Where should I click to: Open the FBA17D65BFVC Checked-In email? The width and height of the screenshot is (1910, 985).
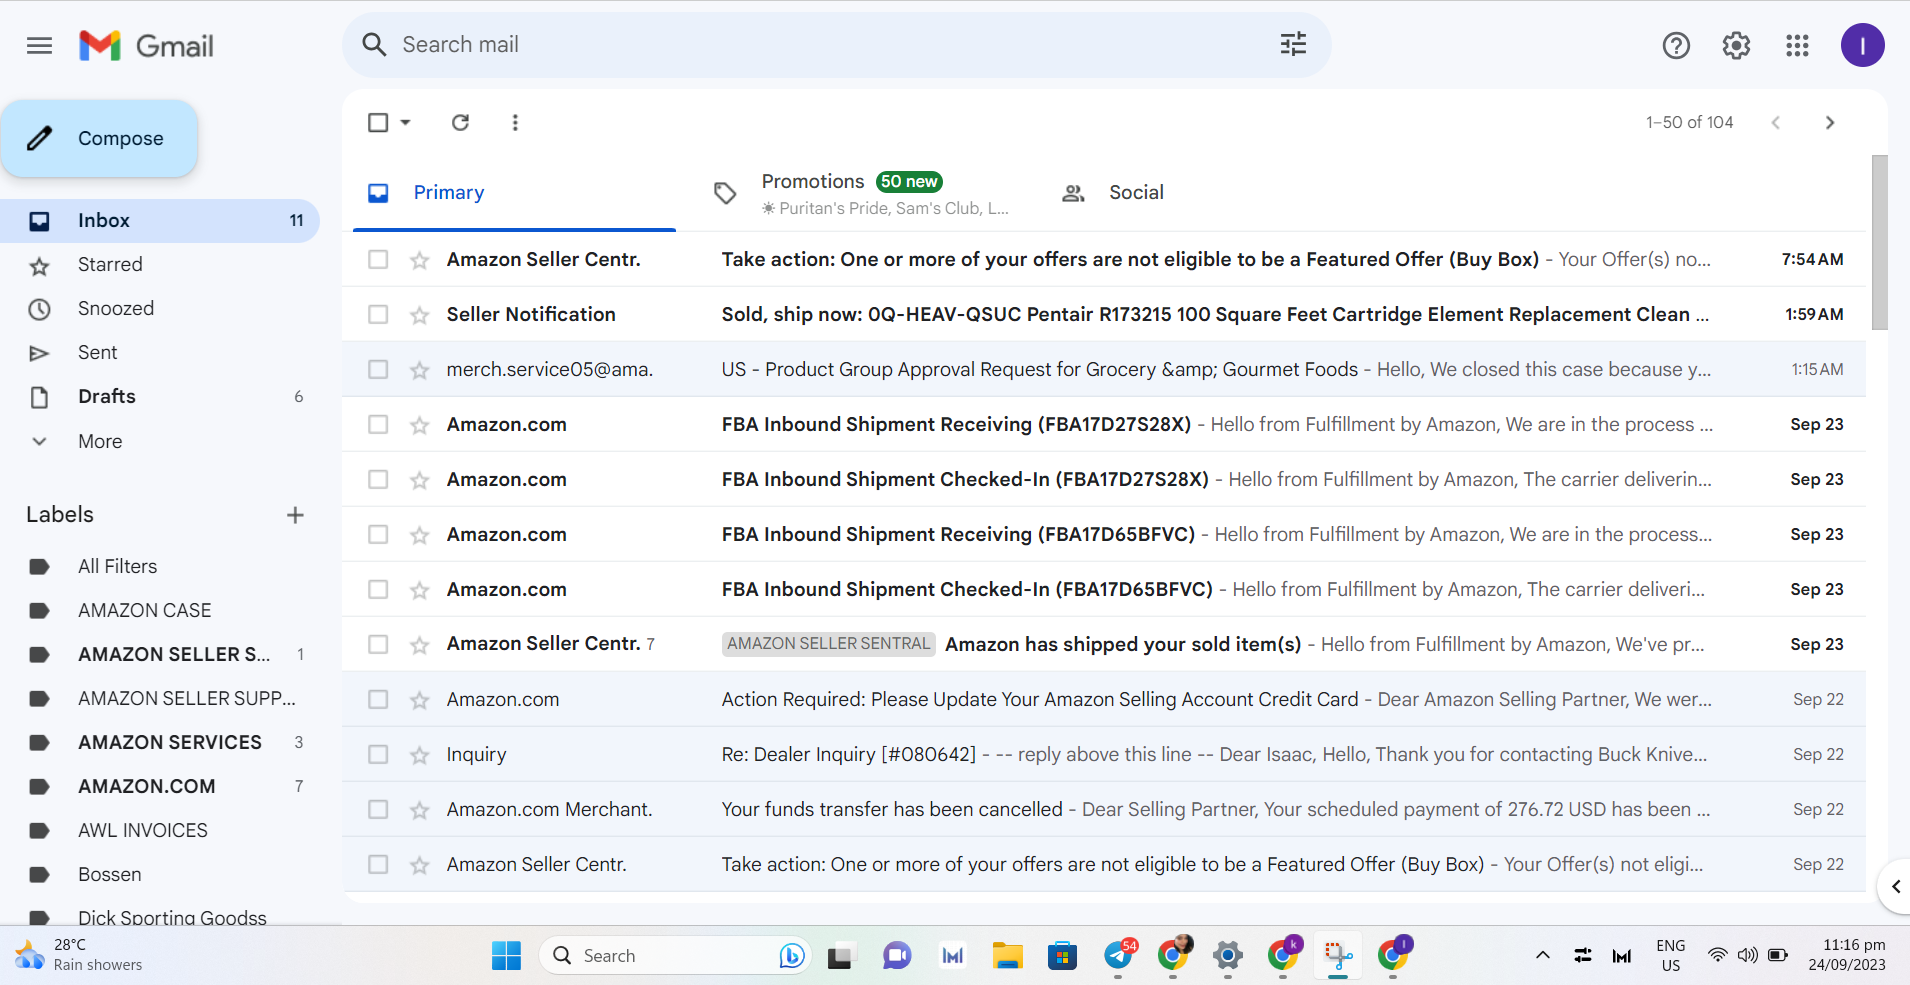click(1104, 590)
